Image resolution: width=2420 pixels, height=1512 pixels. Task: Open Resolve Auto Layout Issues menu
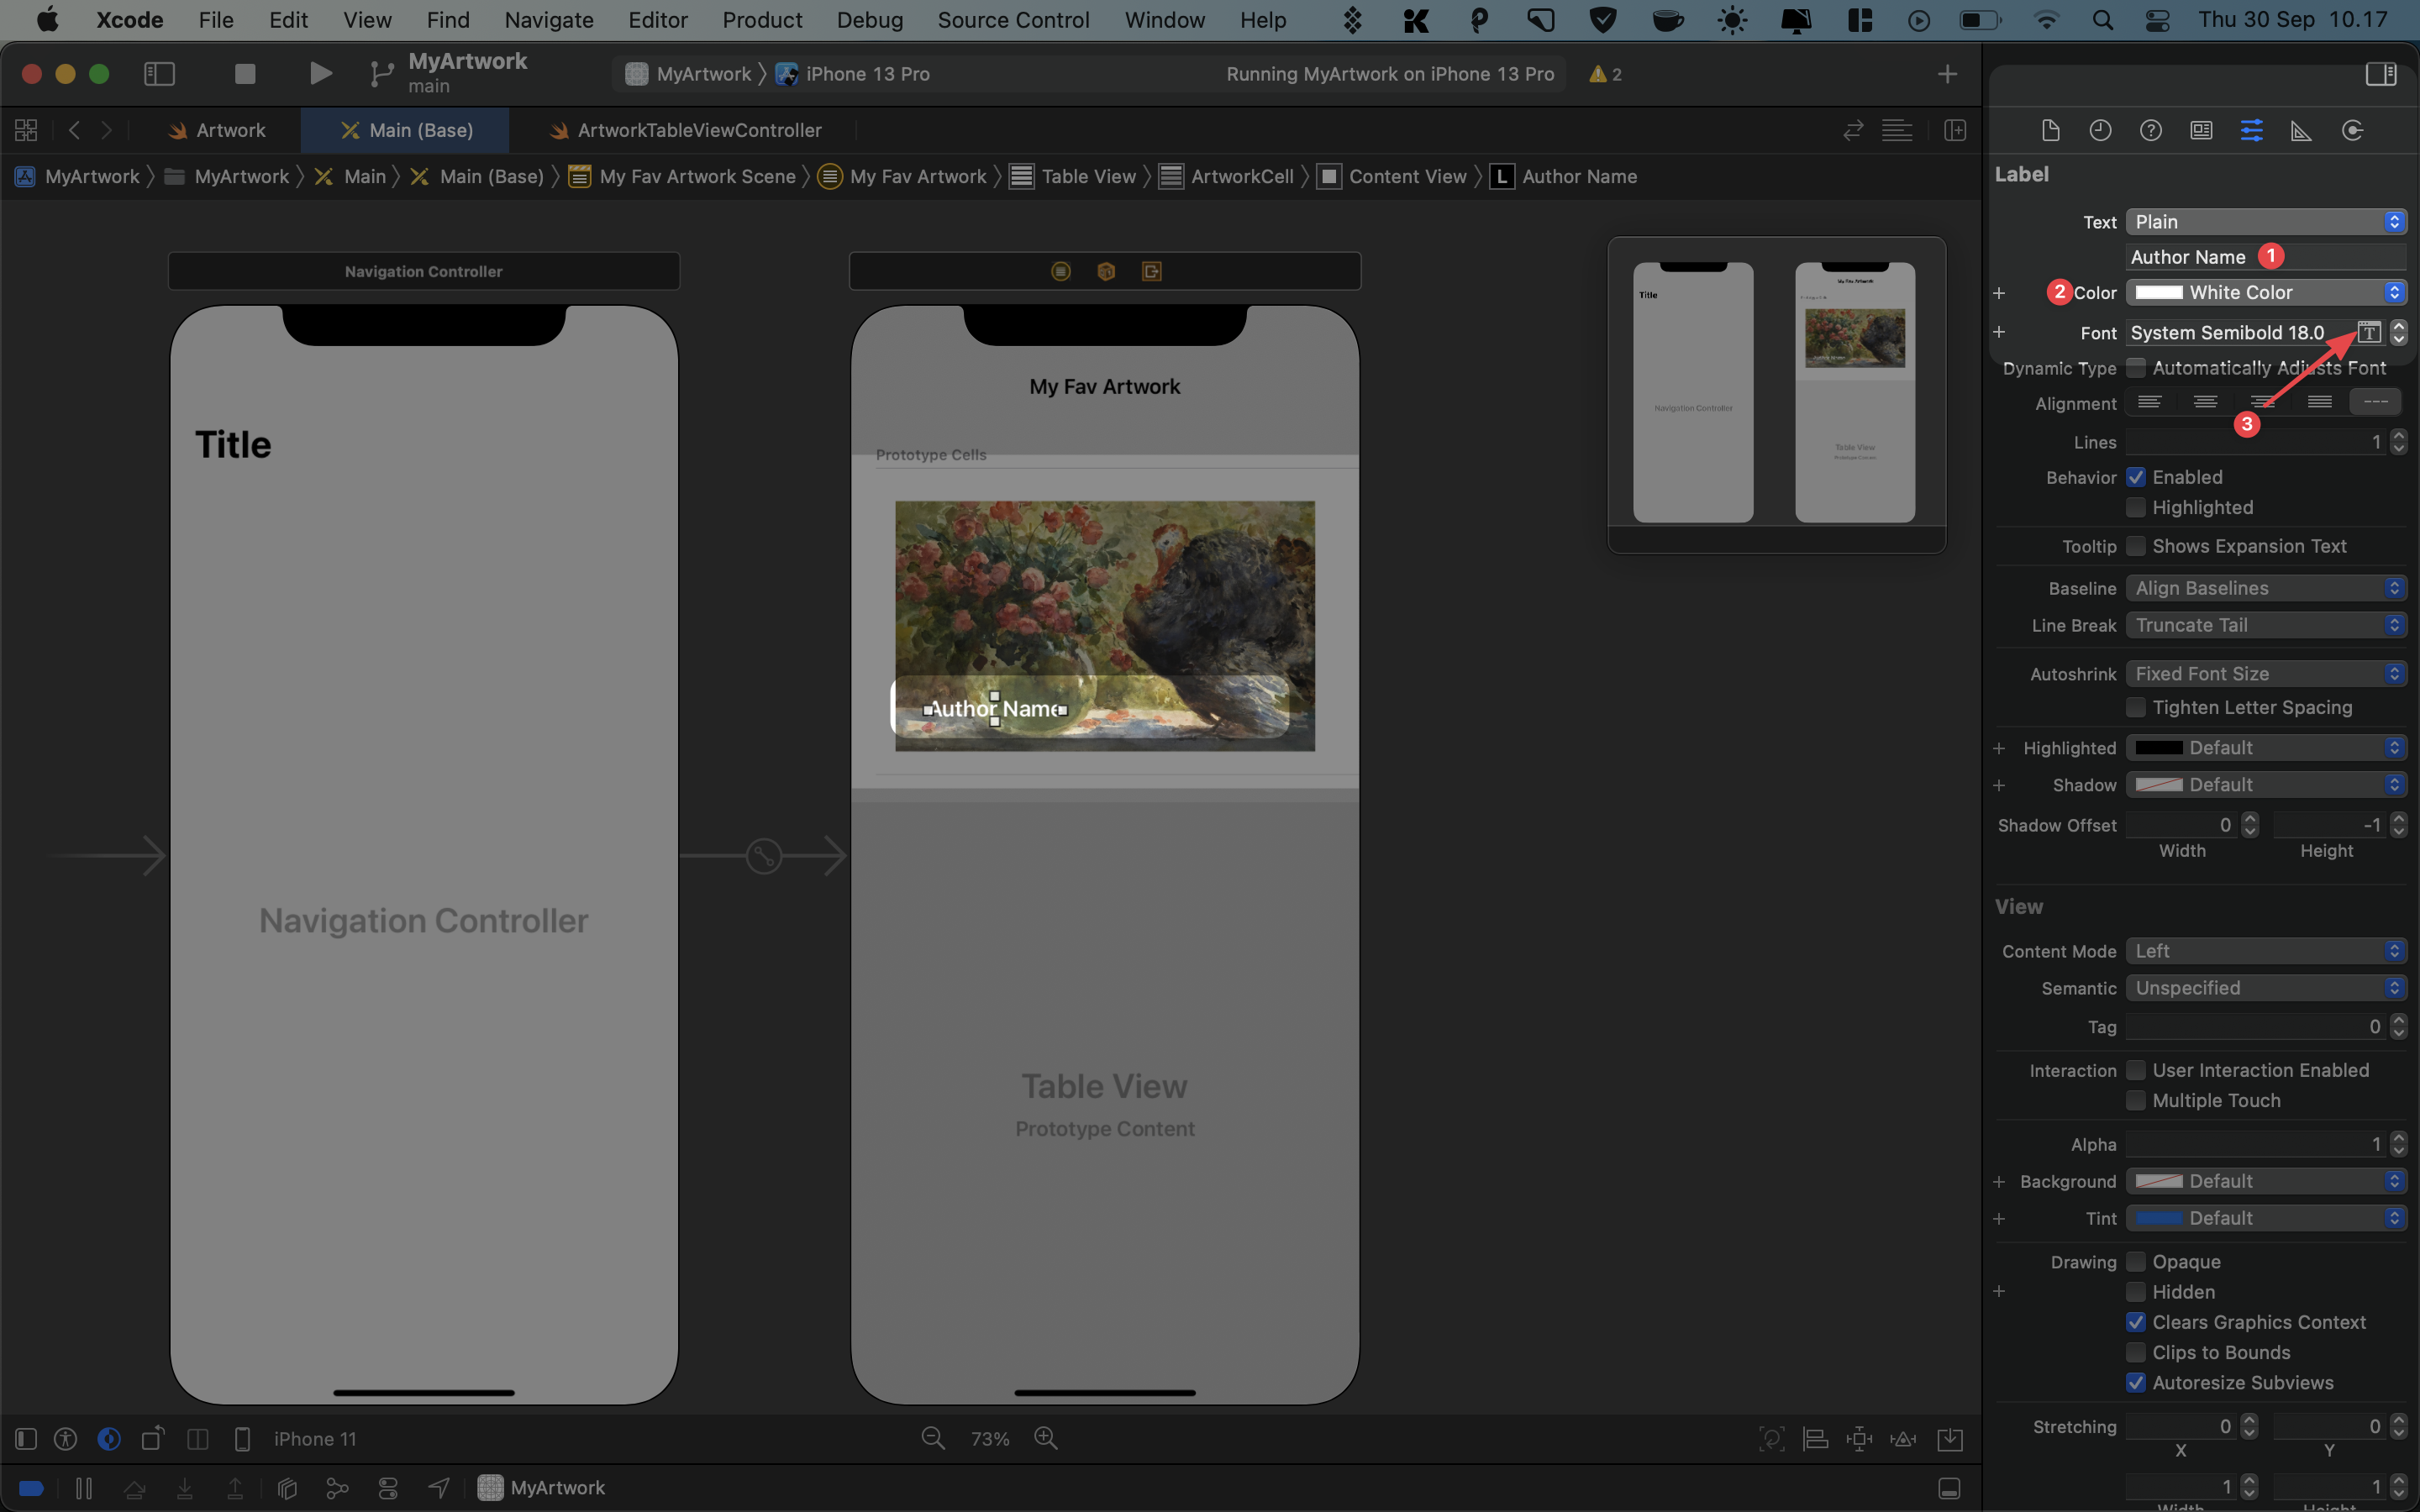[1903, 1438]
